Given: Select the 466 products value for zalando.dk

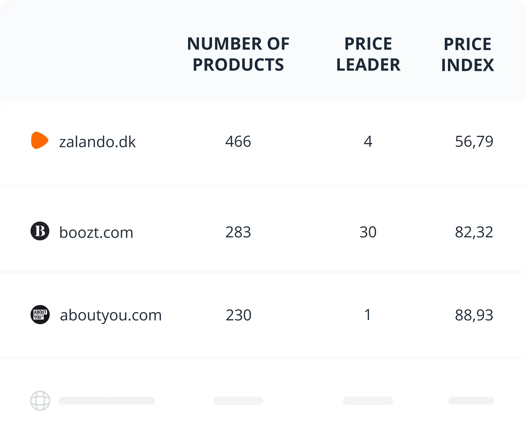Looking at the screenshot, I should pos(238,141).
